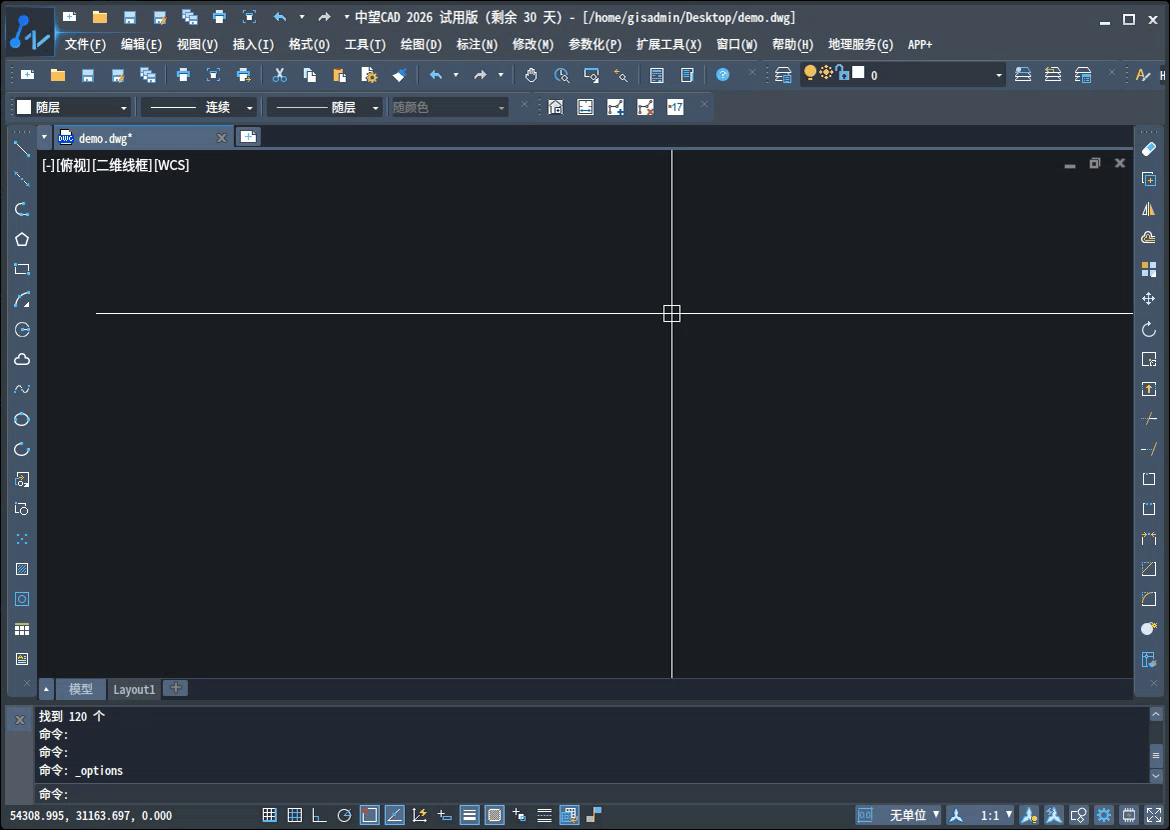The height and width of the screenshot is (830, 1170).
Task: Click the scissors Cut icon
Action: click(280, 75)
